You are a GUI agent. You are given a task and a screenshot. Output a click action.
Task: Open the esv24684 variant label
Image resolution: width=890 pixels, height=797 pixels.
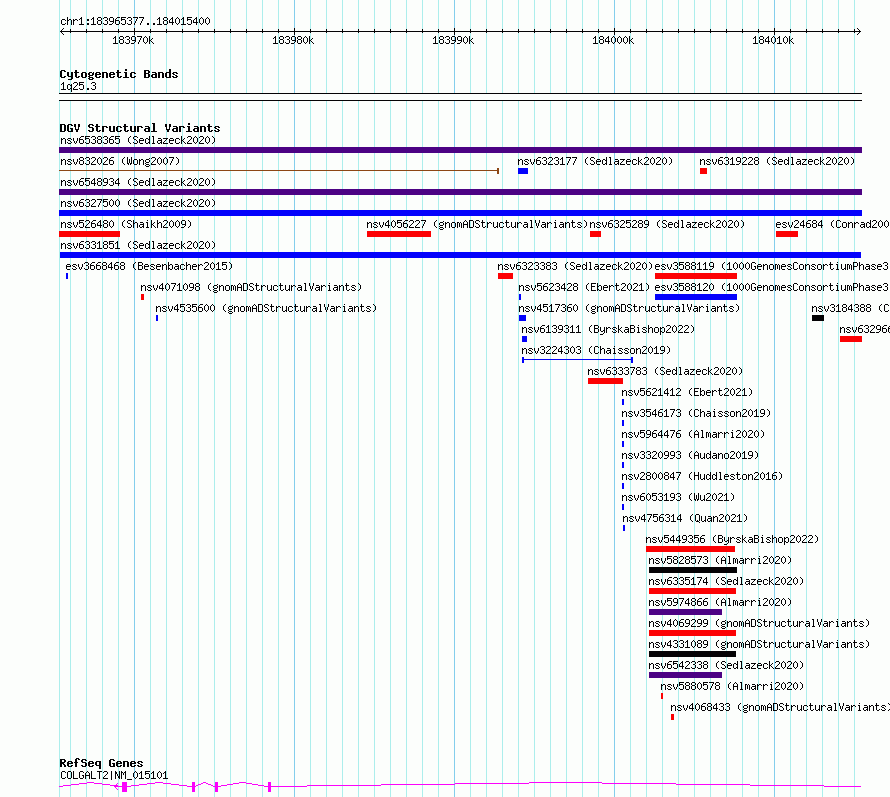click(x=832, y=224)
